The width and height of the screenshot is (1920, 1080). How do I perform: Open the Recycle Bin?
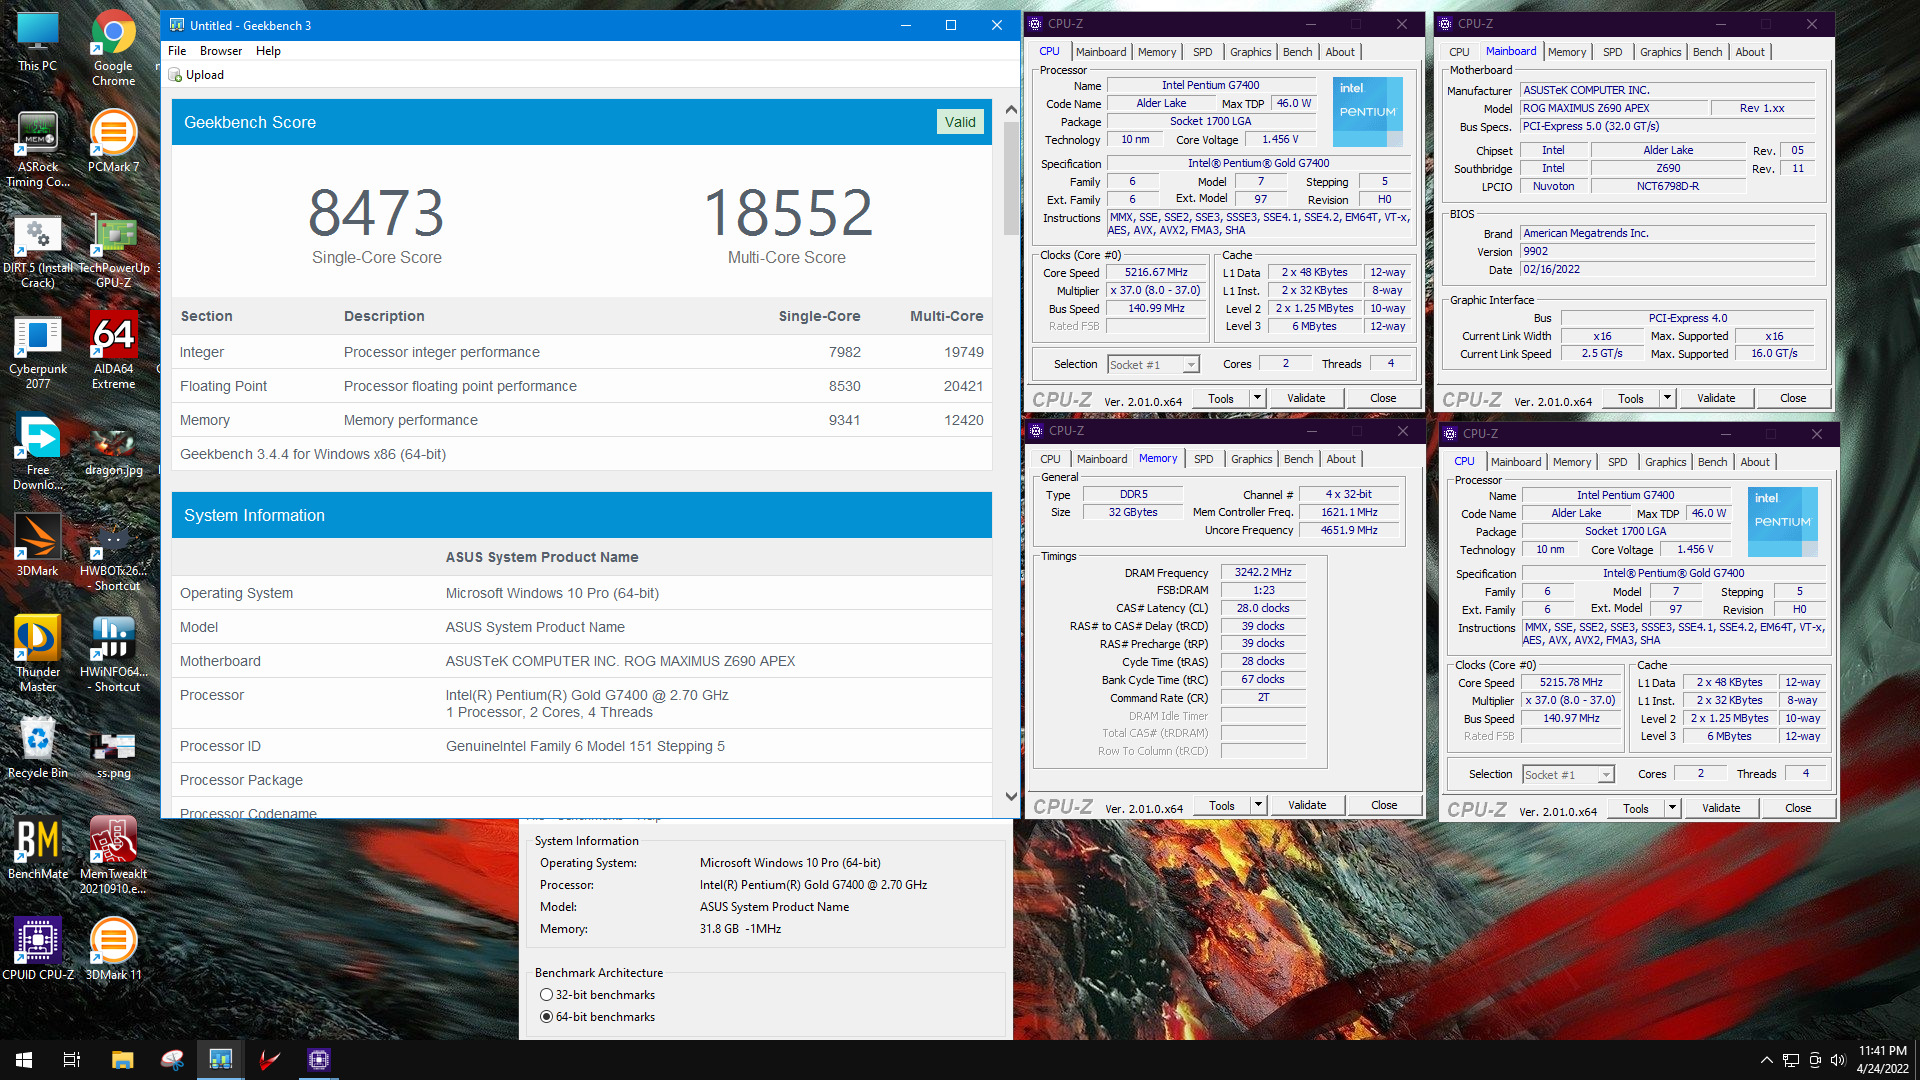click(x=38, y=748)
